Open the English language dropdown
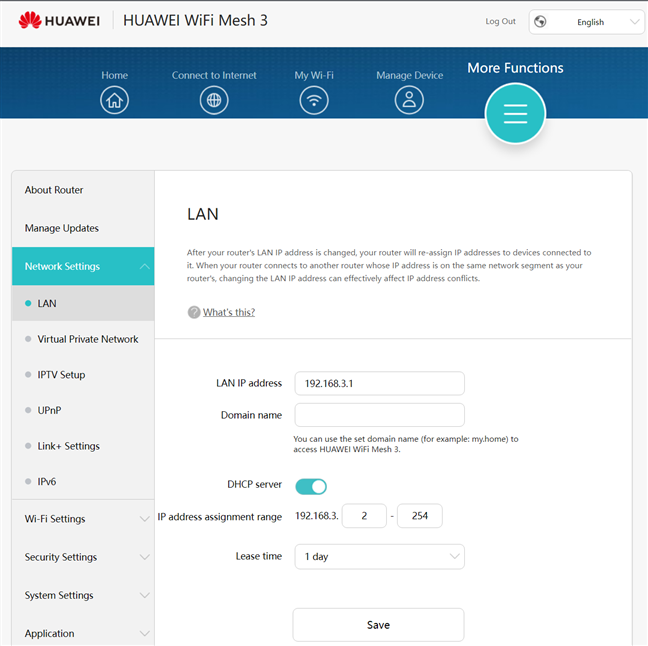 click(x=586, y=22)
